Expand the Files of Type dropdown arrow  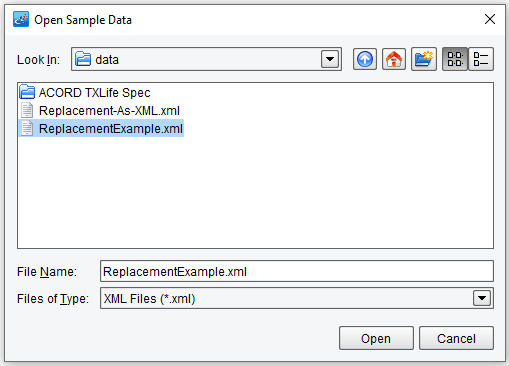click(x=482, y=298)
